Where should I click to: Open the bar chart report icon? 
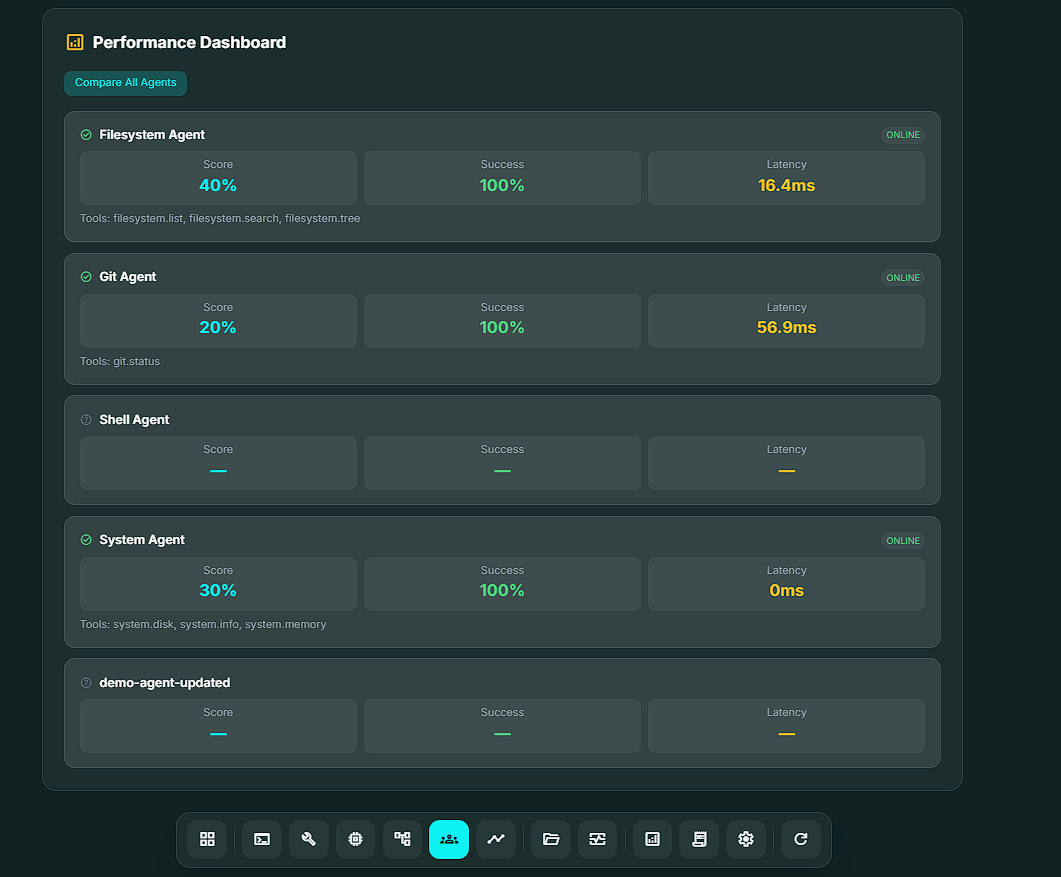[653, 839]
